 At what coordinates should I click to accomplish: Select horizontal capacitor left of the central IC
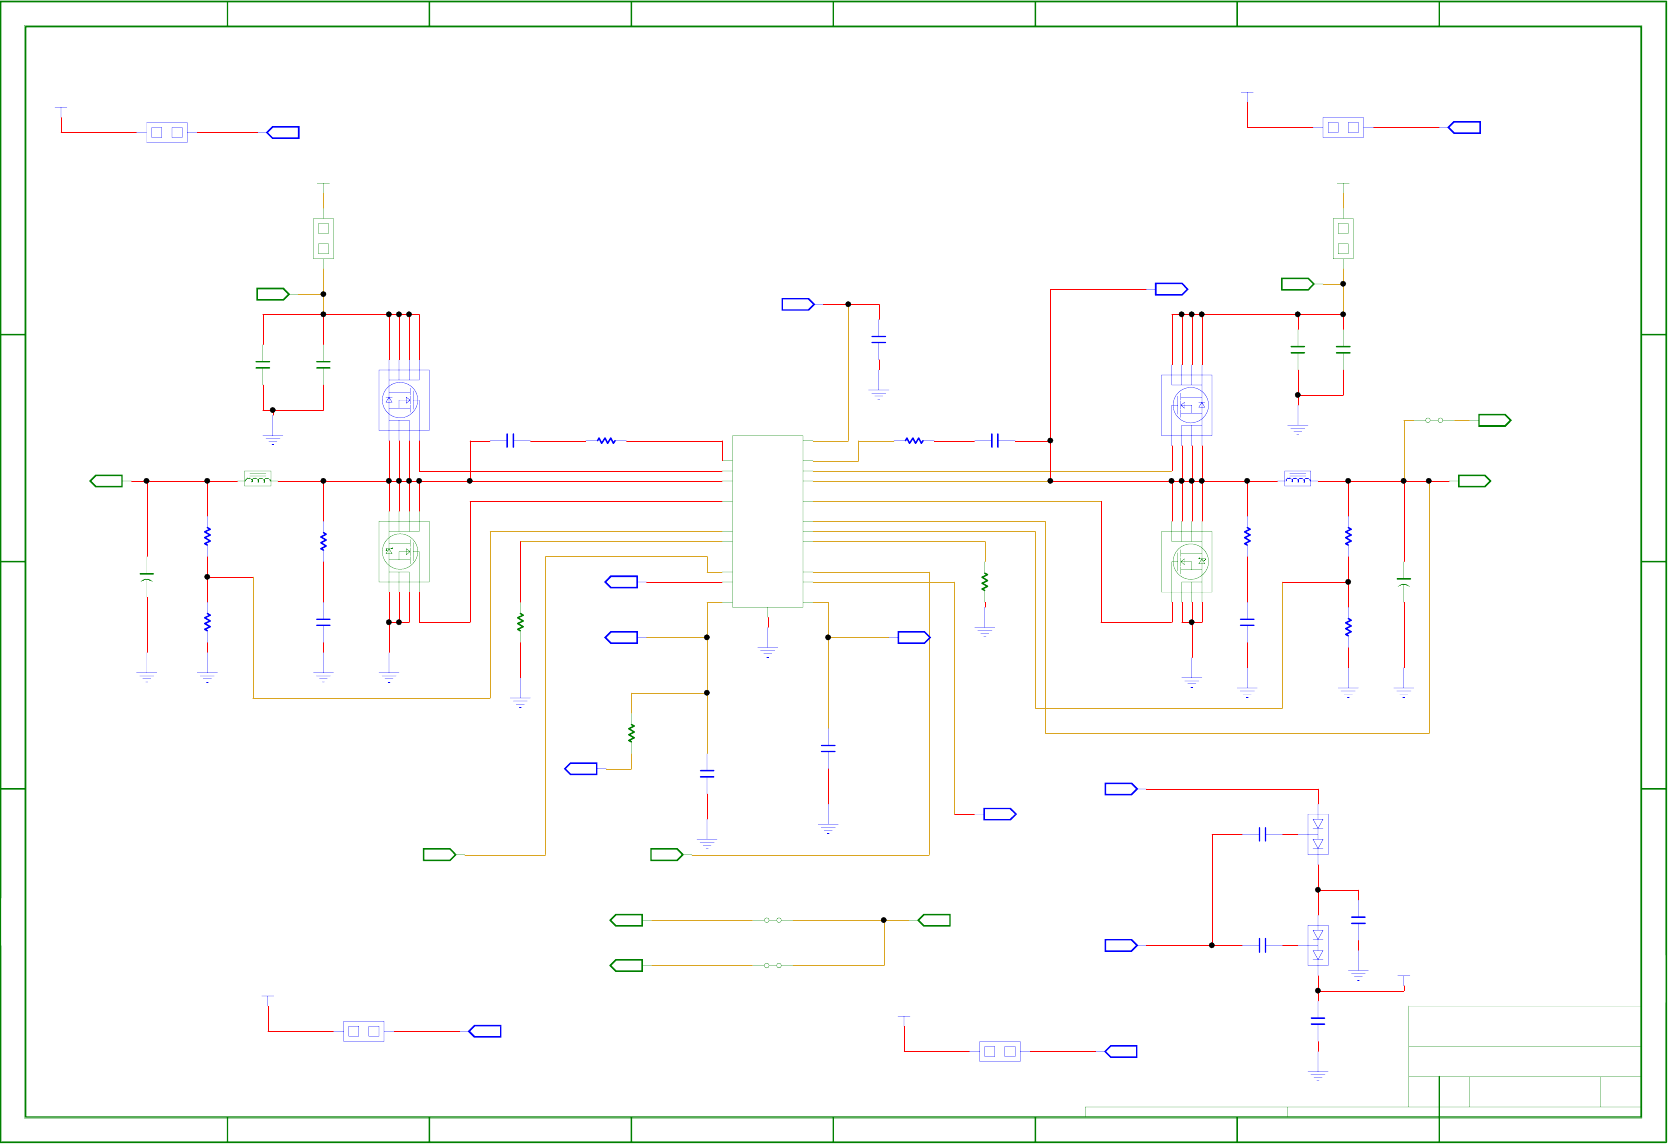(510, 440)
